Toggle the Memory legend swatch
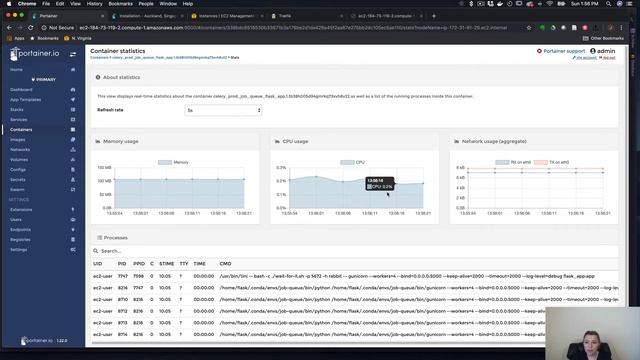 164,162
